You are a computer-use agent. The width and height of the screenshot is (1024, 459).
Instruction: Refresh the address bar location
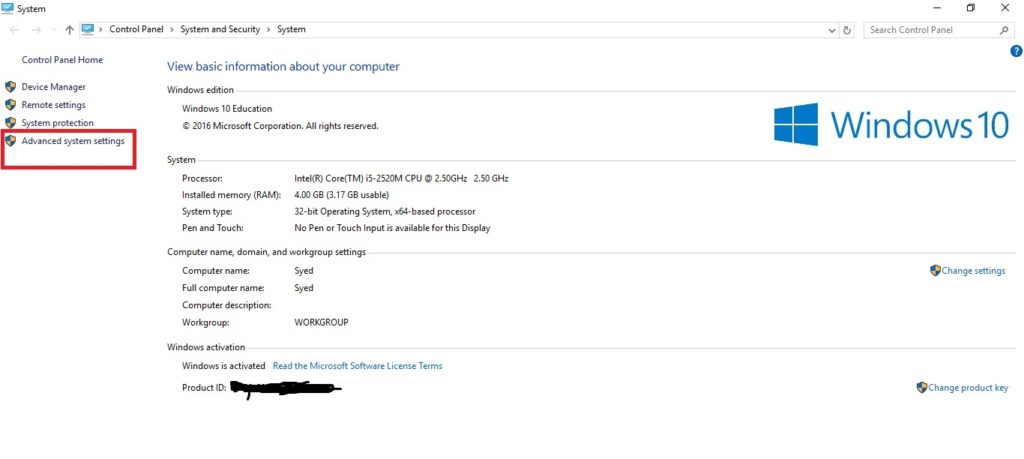[848, 30]
